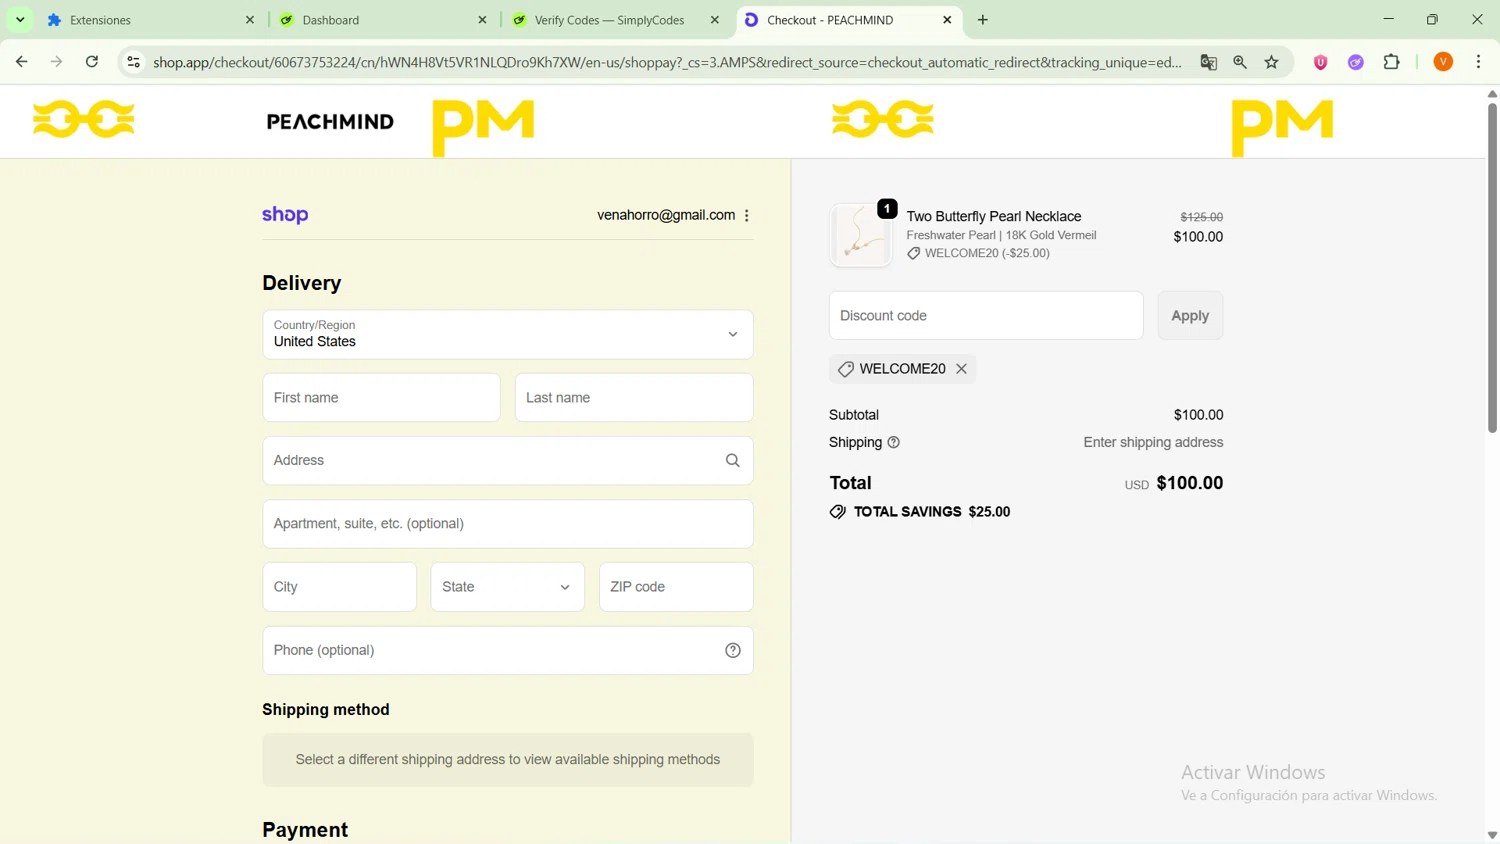Screen dimensions: 1500x844
Task: Click the Apartment, suite field
Action: (x=508, y=524)
